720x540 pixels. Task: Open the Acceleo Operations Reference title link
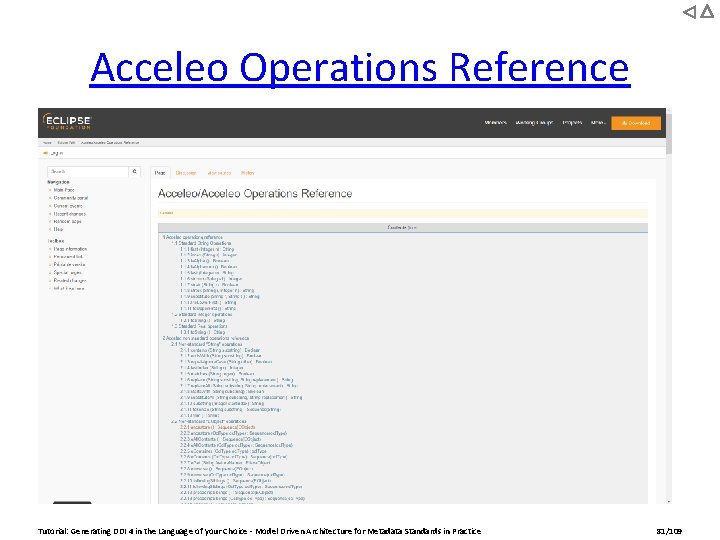point(360,68)
